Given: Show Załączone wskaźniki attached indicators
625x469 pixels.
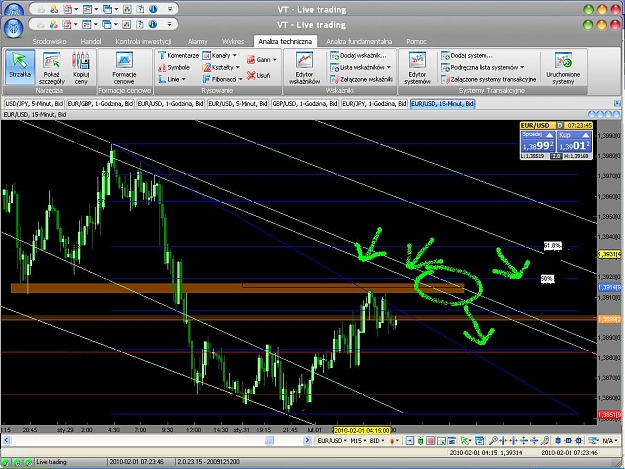Looking at the screenshot, I should pyautogui.click(x=362, y=79).
